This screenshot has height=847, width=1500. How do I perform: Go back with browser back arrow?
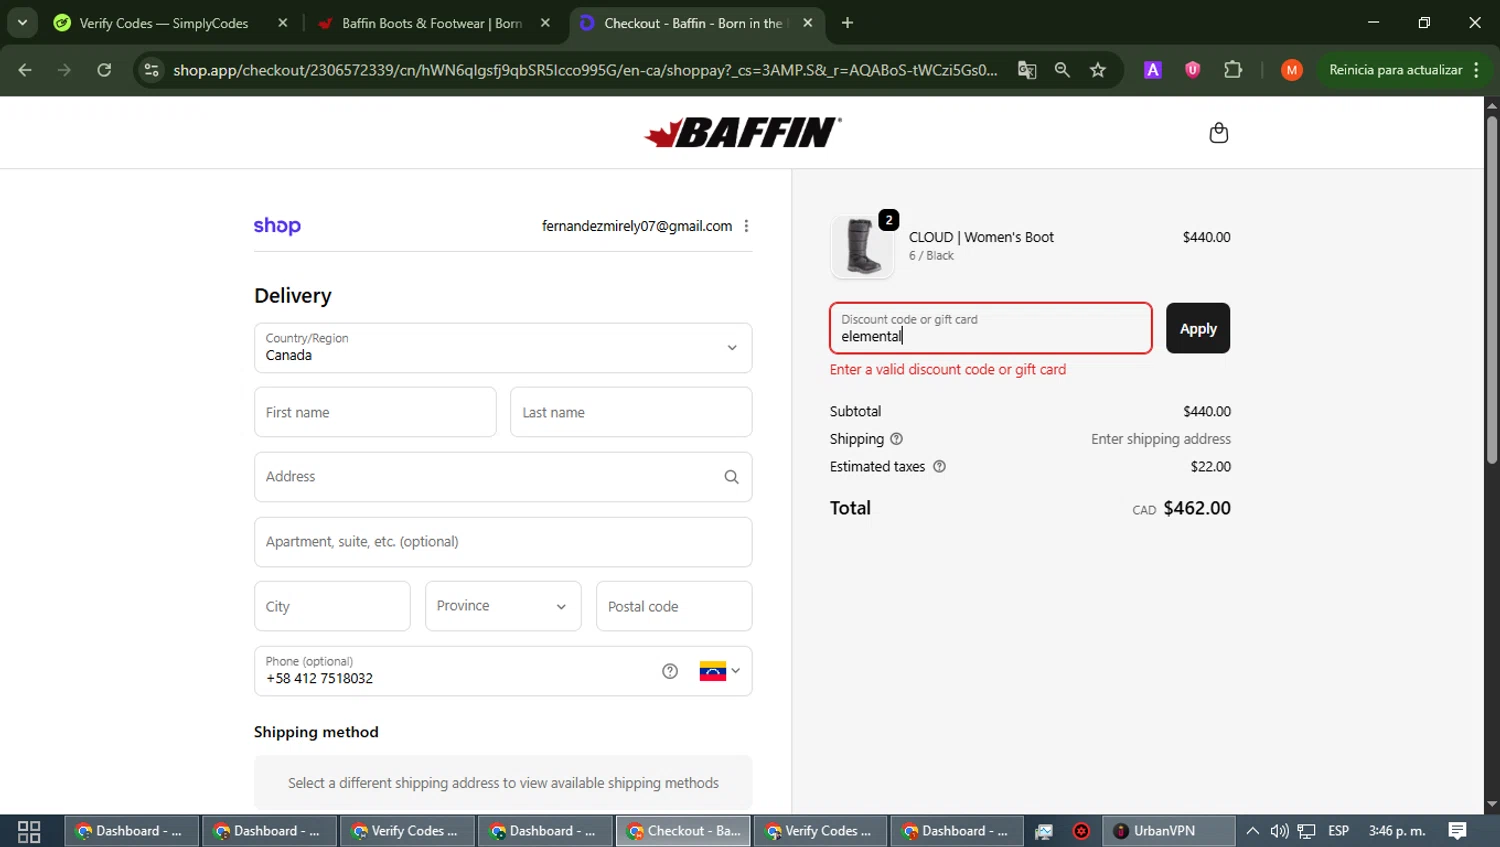click(25, 70)
